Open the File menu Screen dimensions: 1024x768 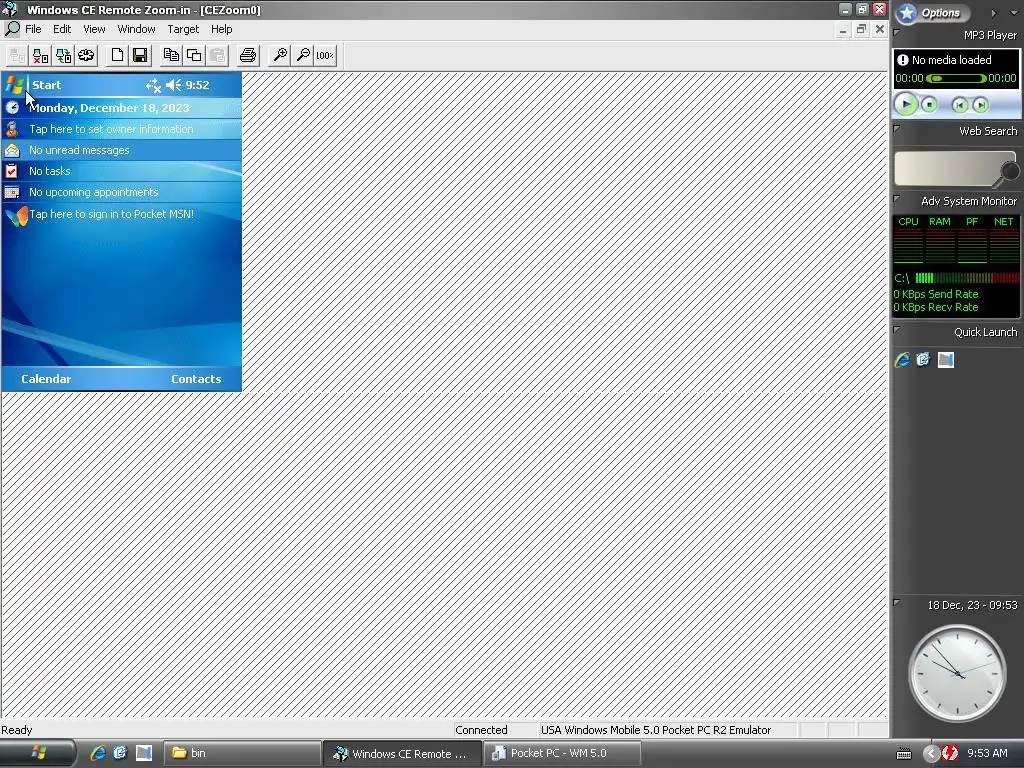33,29
